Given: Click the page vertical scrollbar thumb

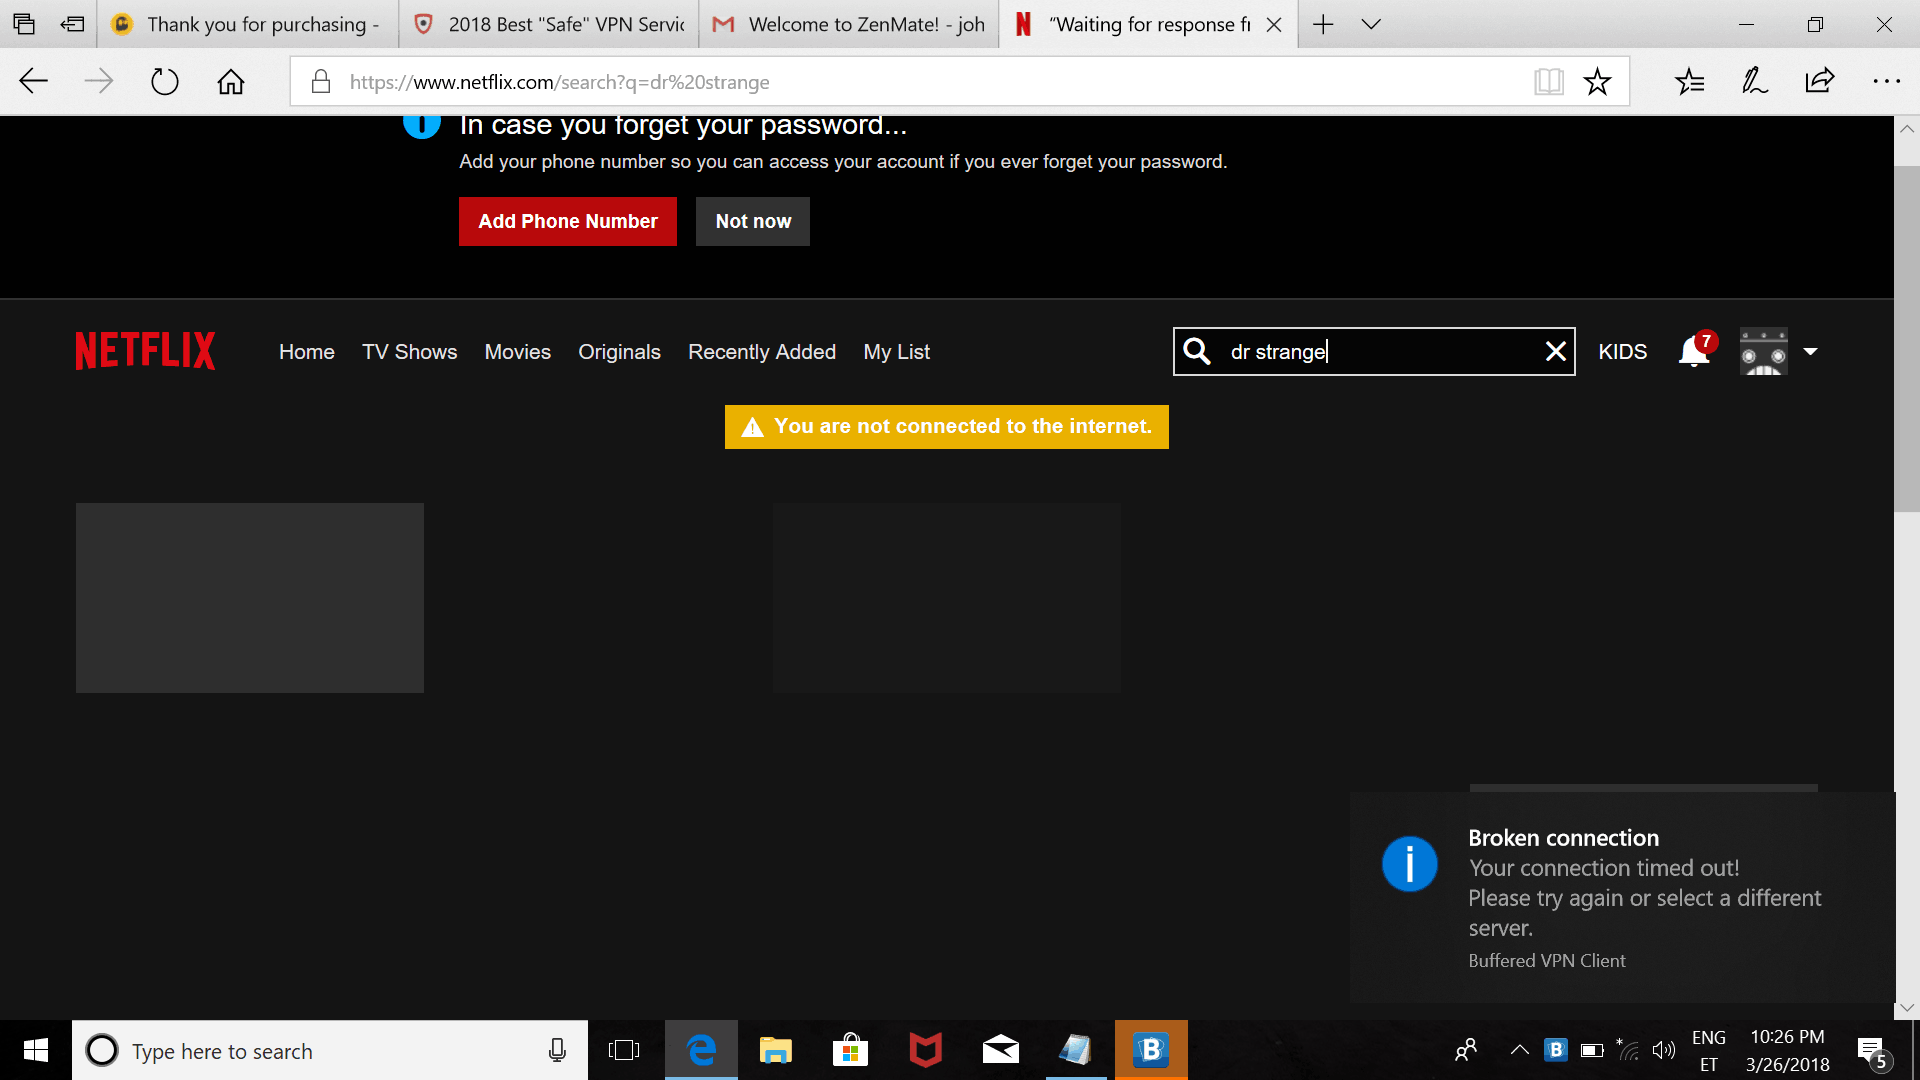Looking at the screenshot, I should pos(1907,340).
